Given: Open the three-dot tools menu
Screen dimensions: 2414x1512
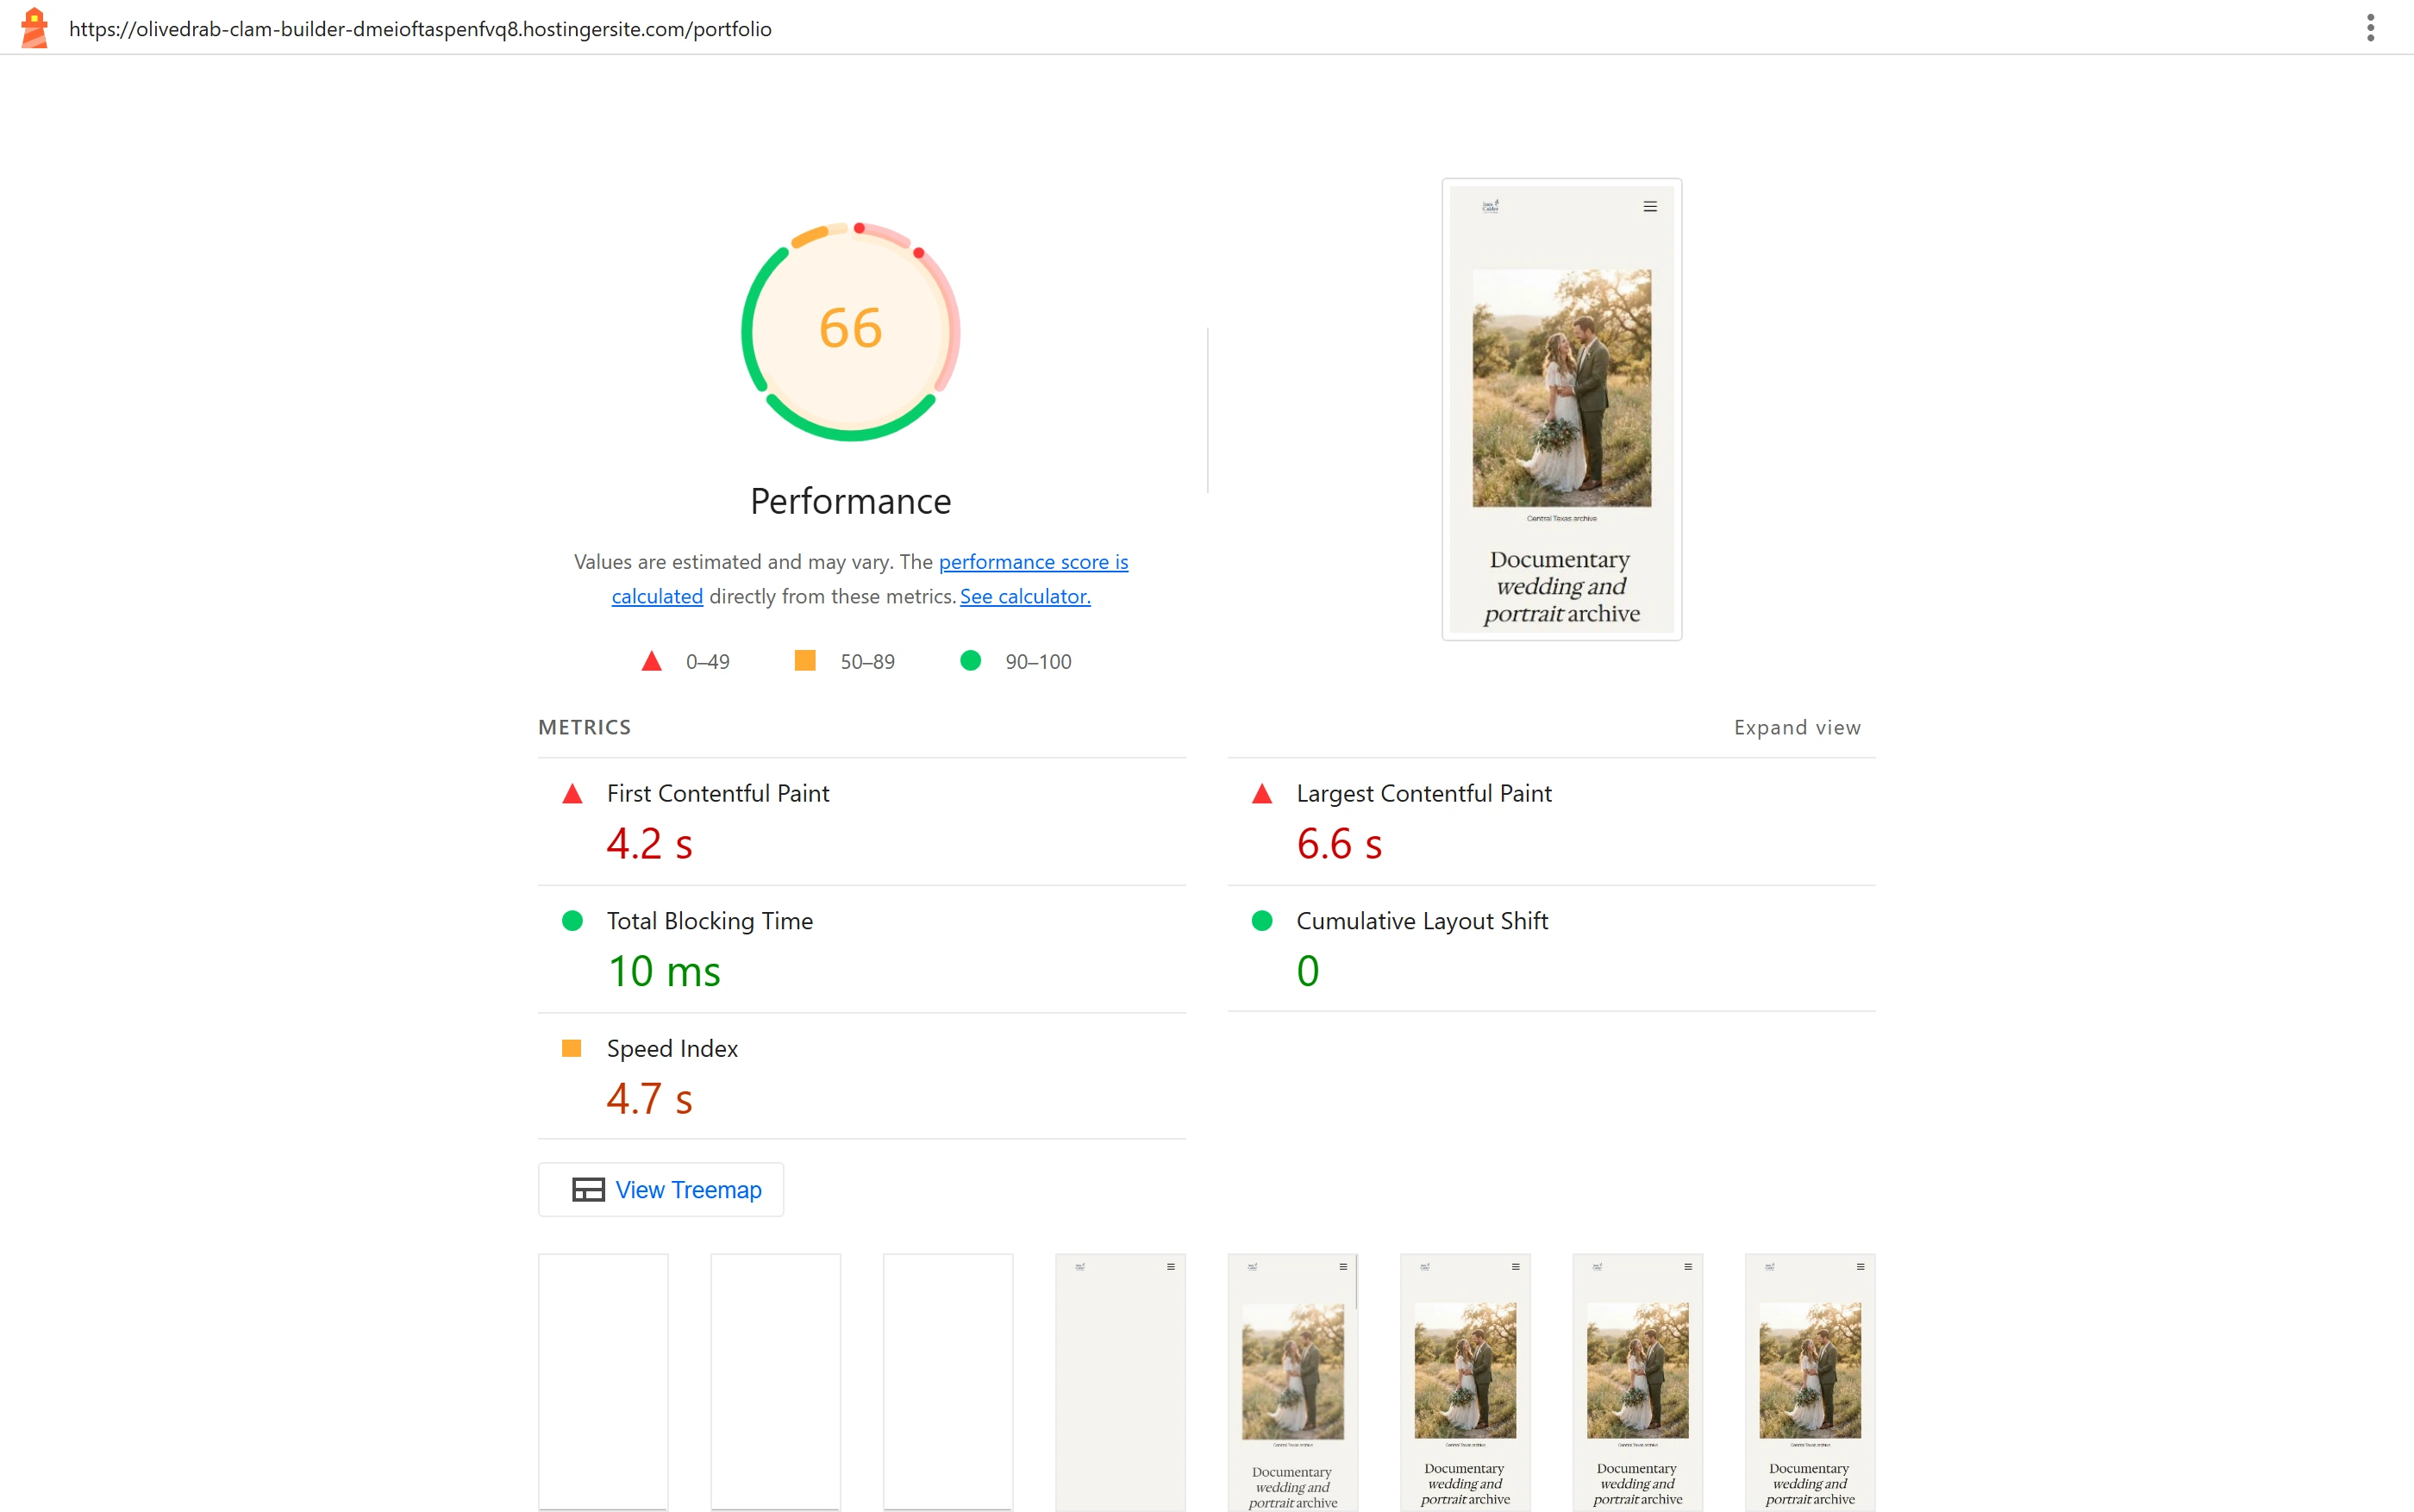Looking at the screenshot, I should 2370,28.
